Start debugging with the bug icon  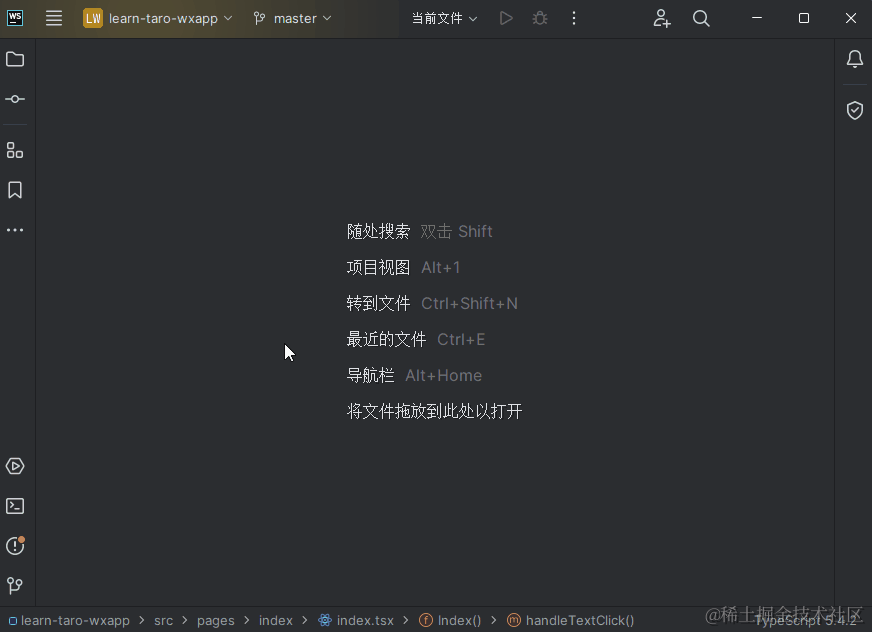pyautogui.click(x=539, y=18)
